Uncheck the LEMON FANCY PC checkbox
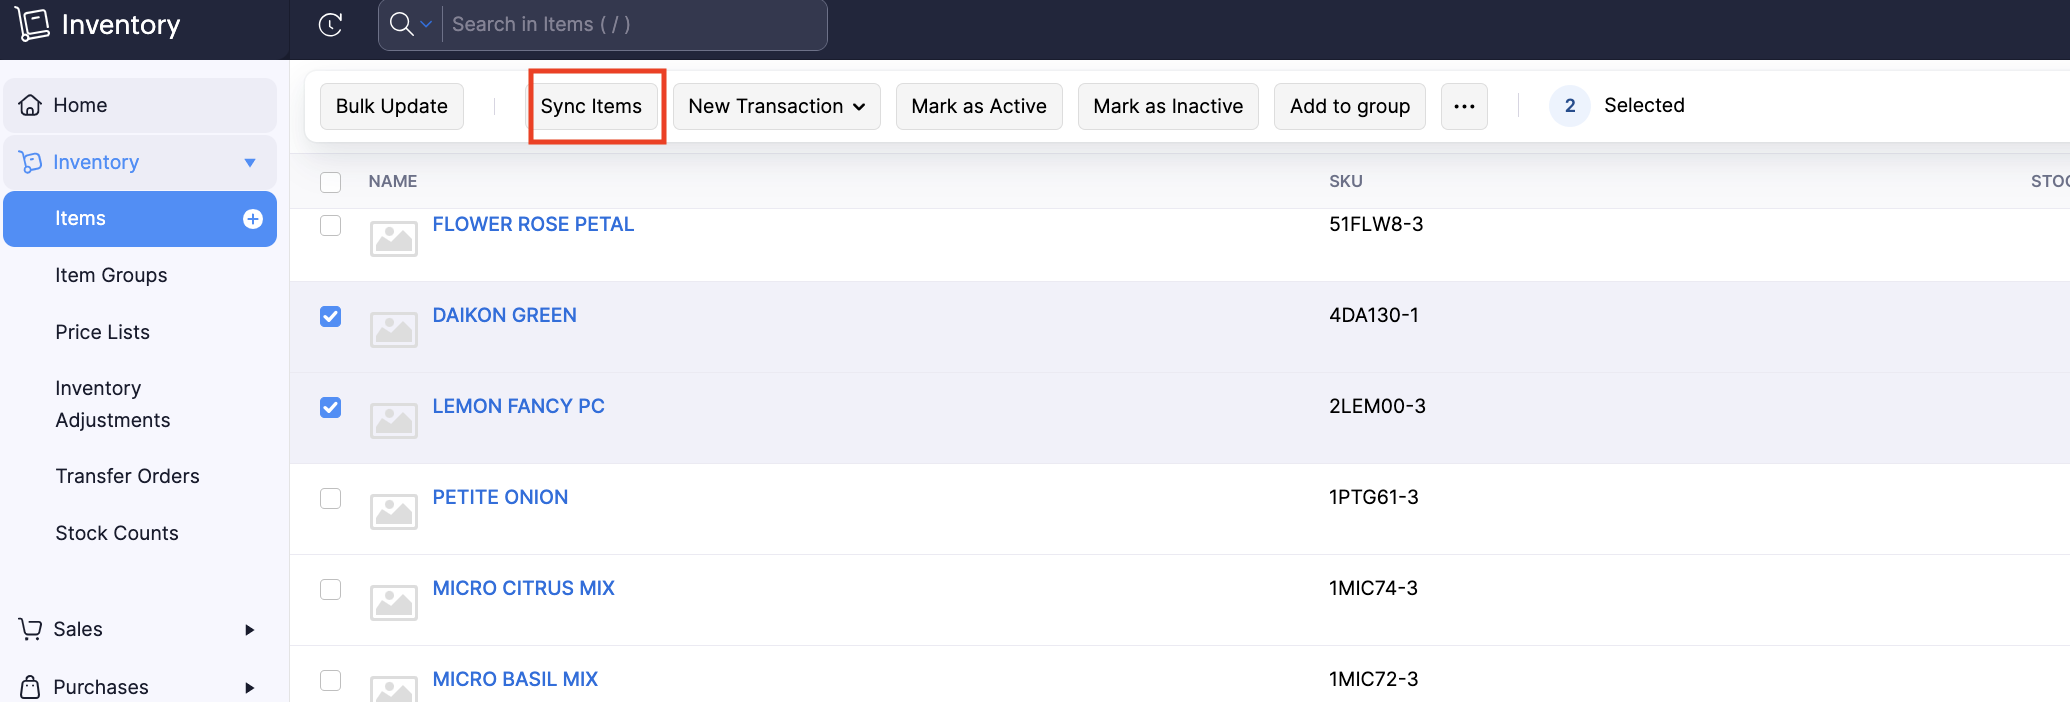Viewport: 2070px width, 702px height. [330, 407]
